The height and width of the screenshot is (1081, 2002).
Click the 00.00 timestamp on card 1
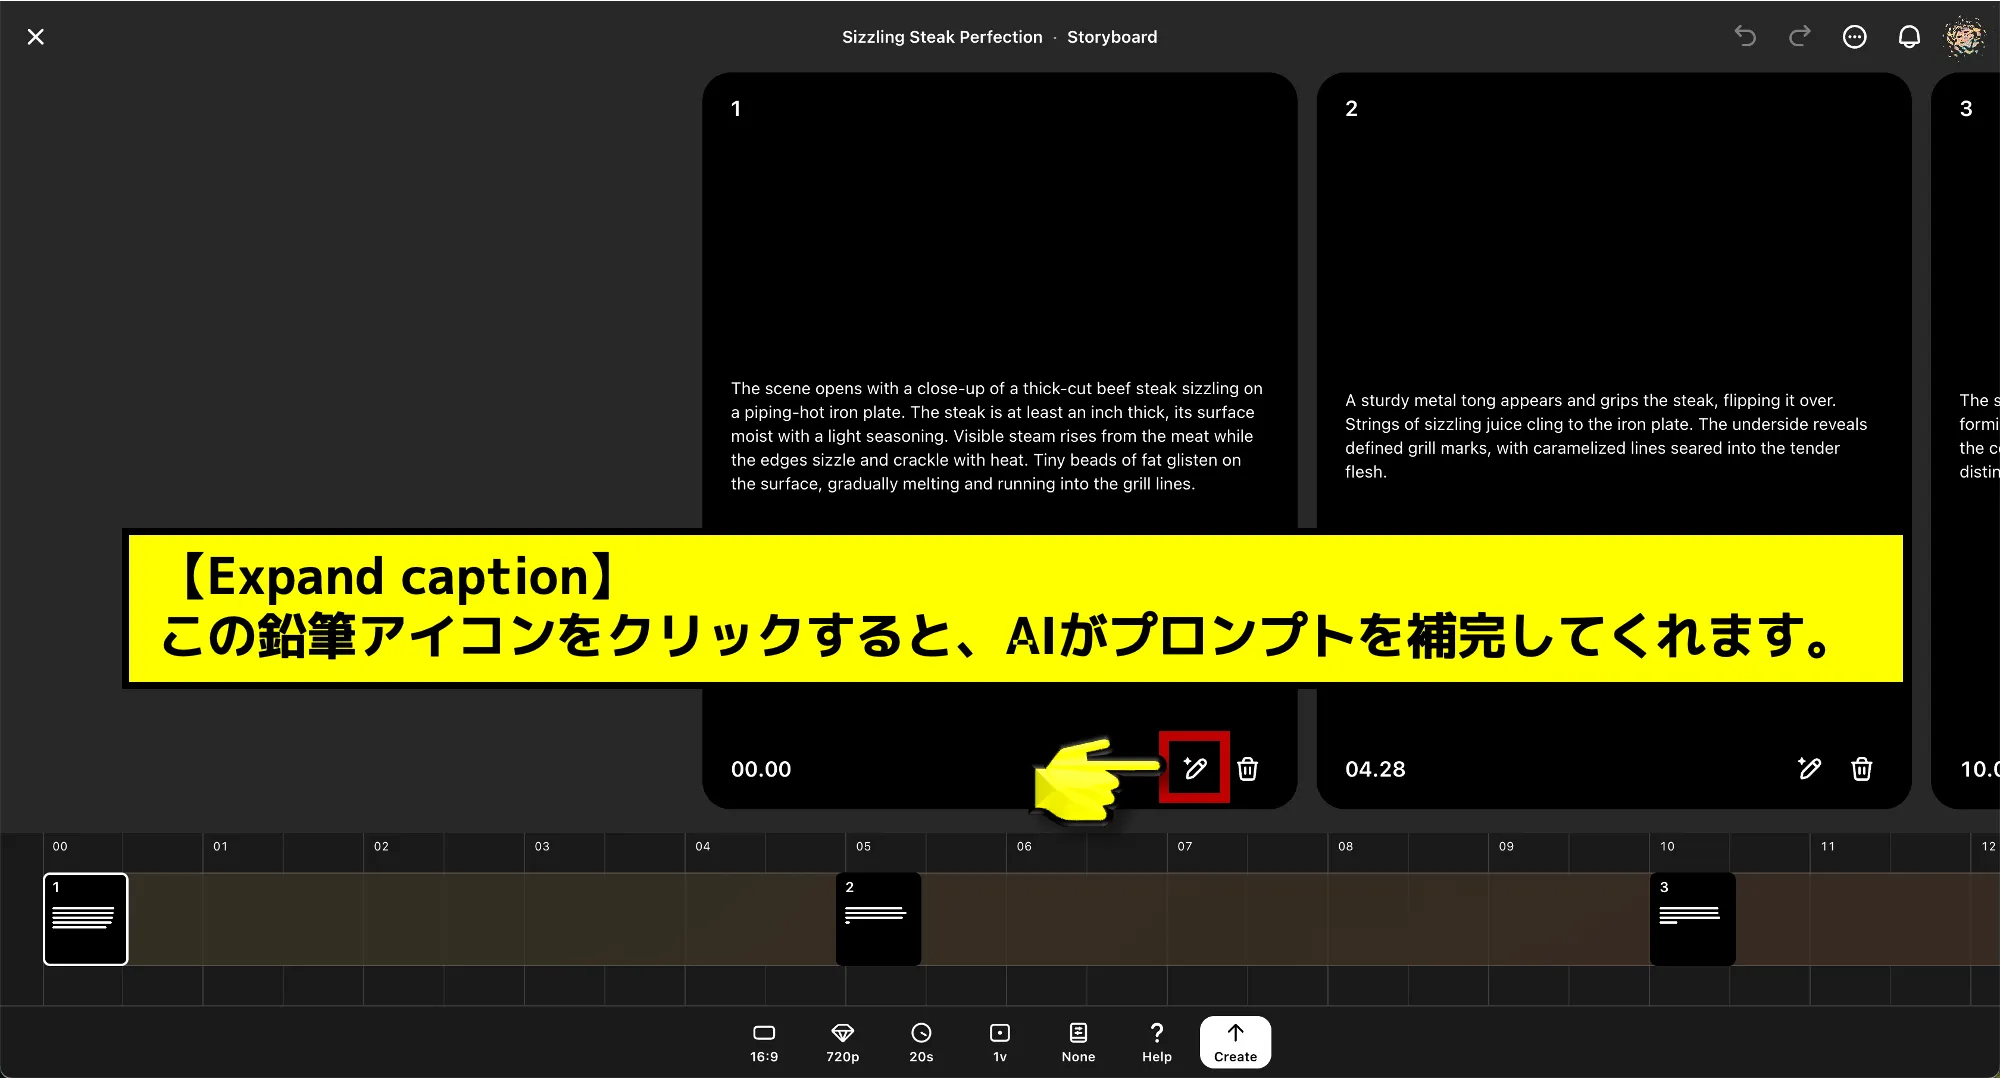click(761, 769)
